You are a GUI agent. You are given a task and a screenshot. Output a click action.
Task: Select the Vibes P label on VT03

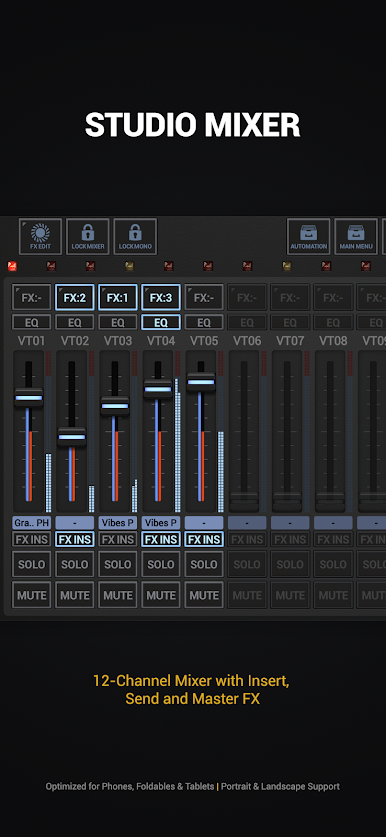tap(118, 523)
